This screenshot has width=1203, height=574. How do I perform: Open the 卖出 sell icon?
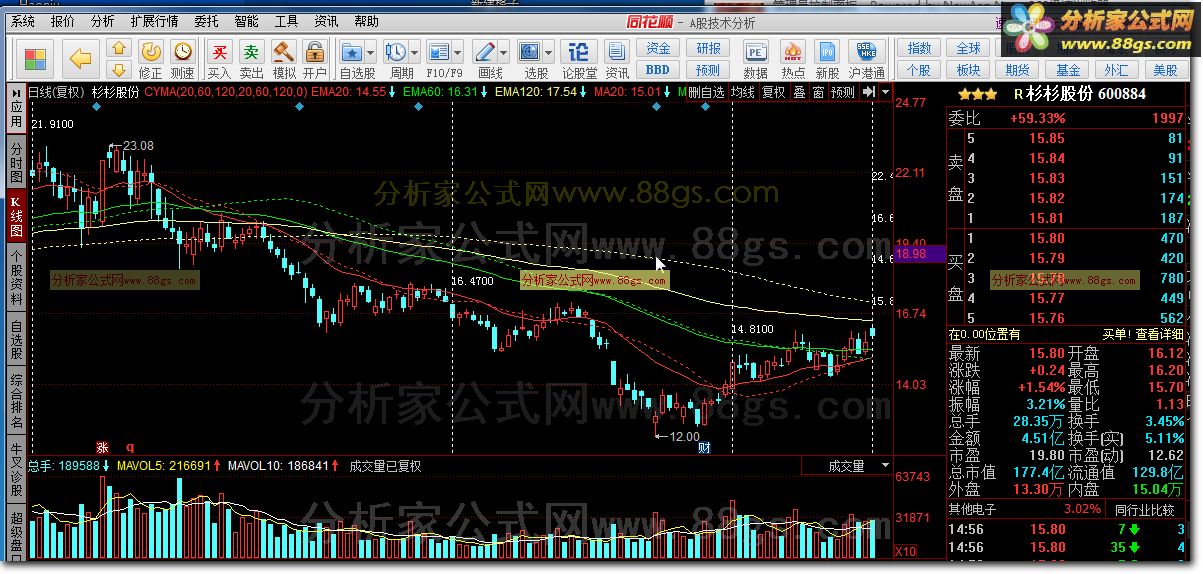(251, 51)
